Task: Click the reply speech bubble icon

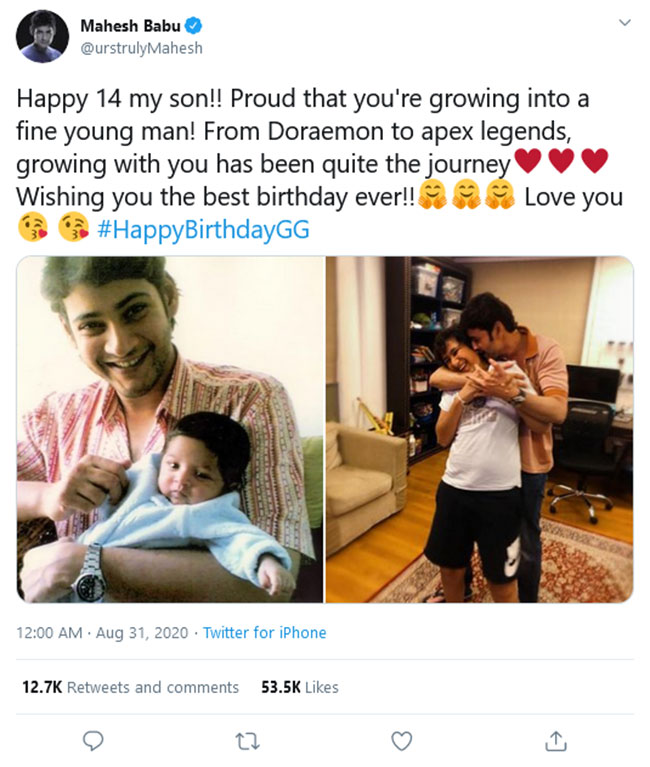Action: 94,741
